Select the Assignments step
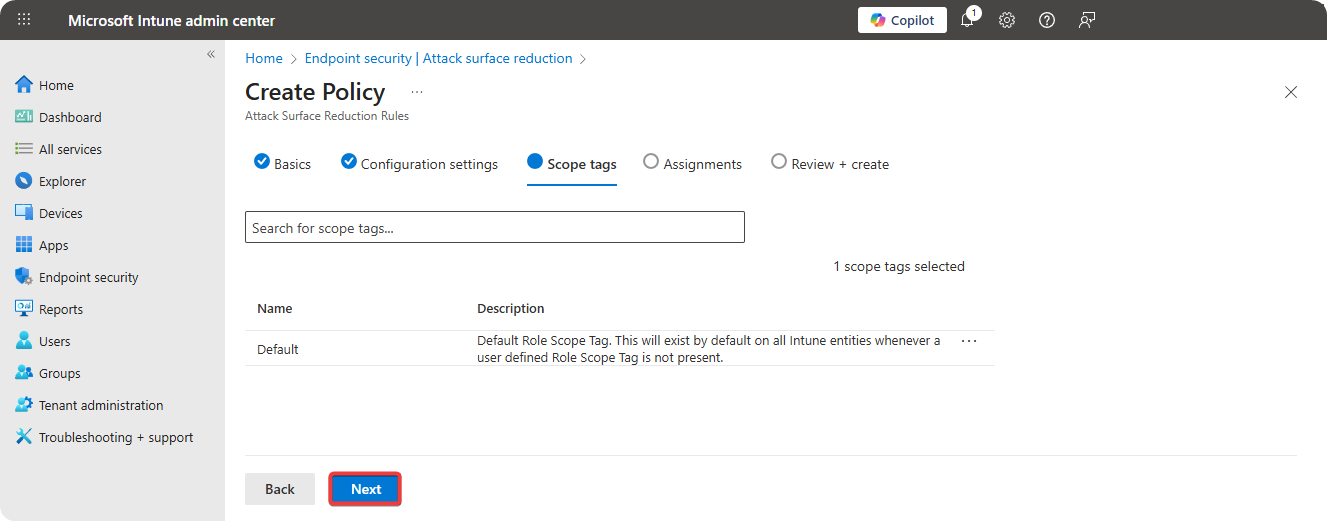This screenshot has width=1327, height=521. pos(692,164)
